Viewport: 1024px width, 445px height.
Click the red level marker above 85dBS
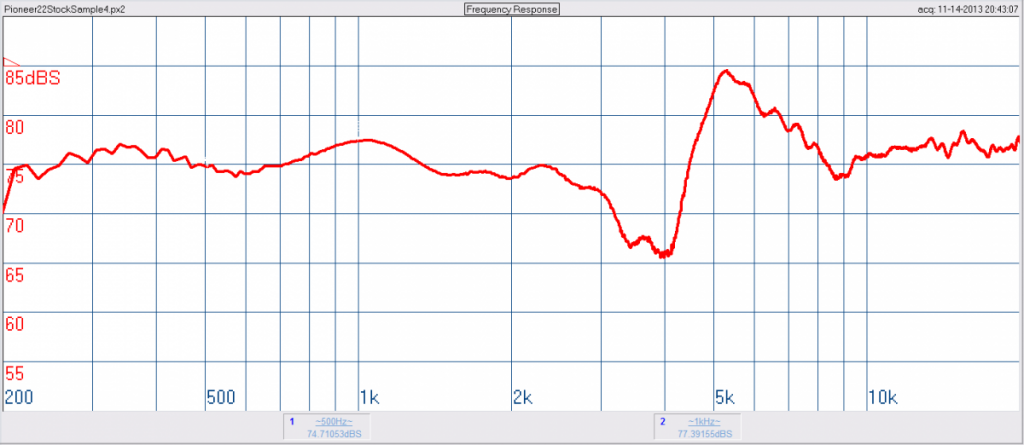click(12, 61)
